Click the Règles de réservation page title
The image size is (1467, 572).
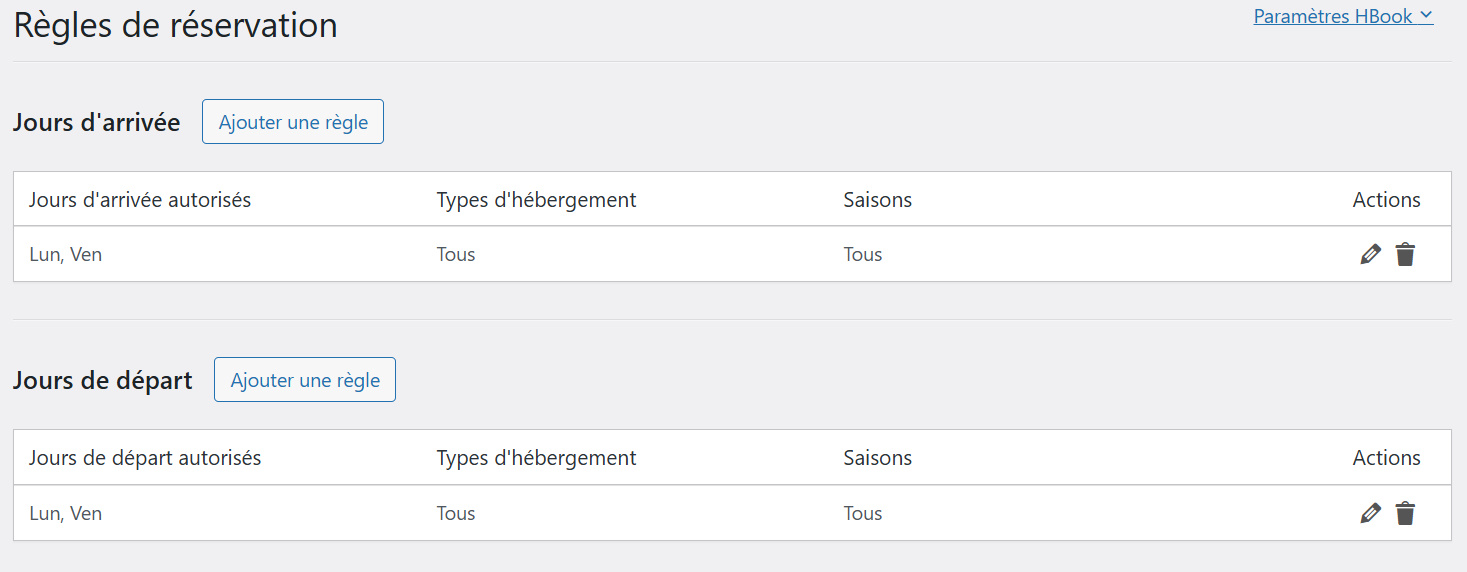pos(175,25)
